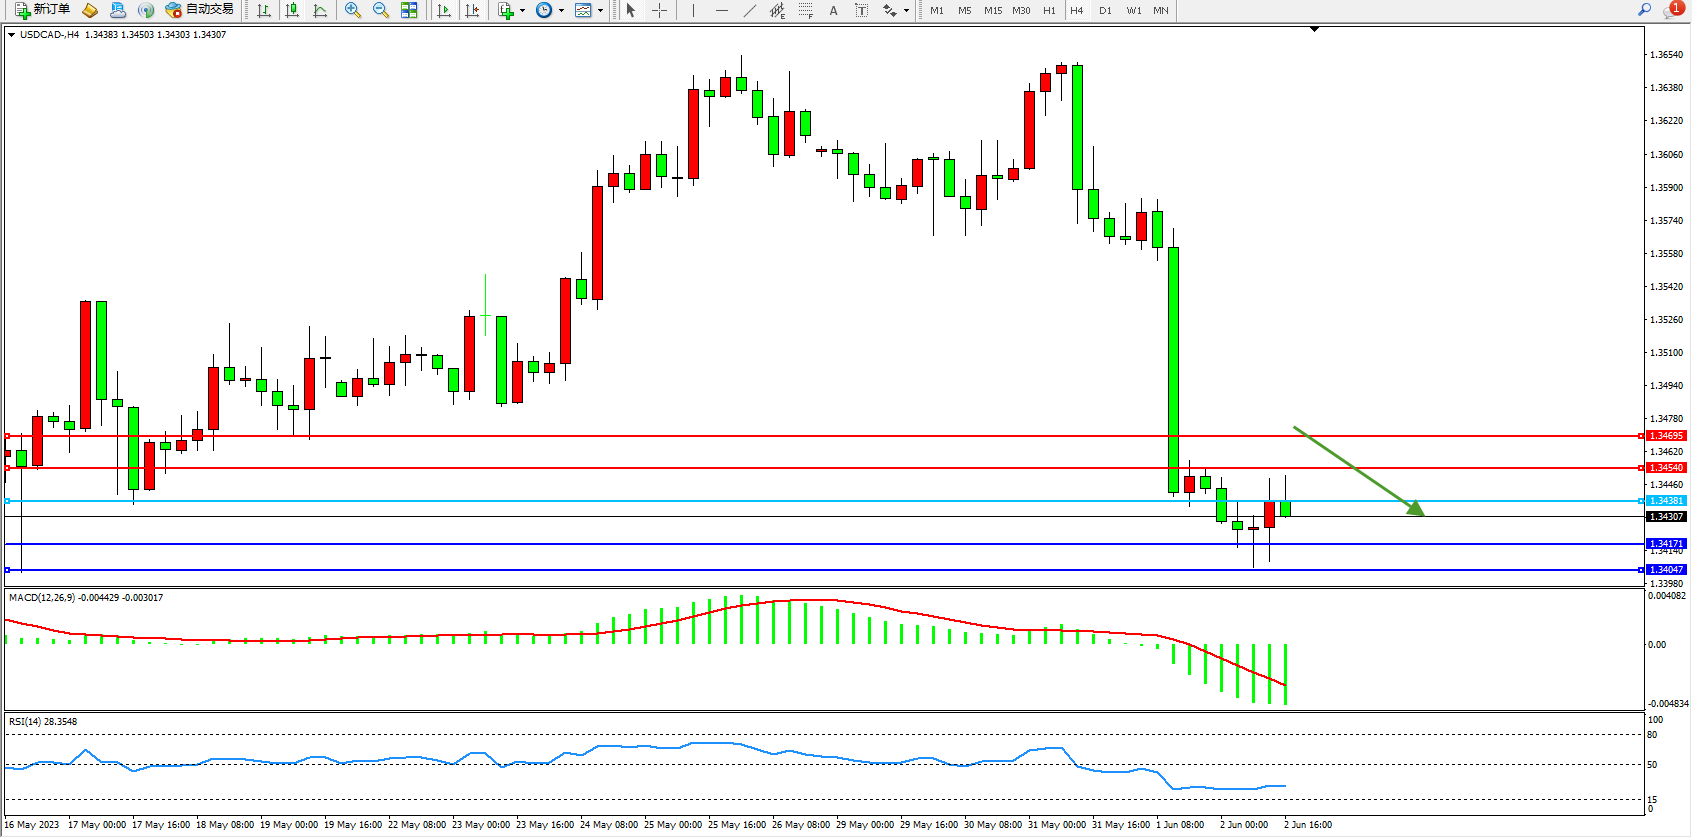Draw a trendline with the diagonal line tool
Viewport: 1692px width, 838px height.
(750, 10)
